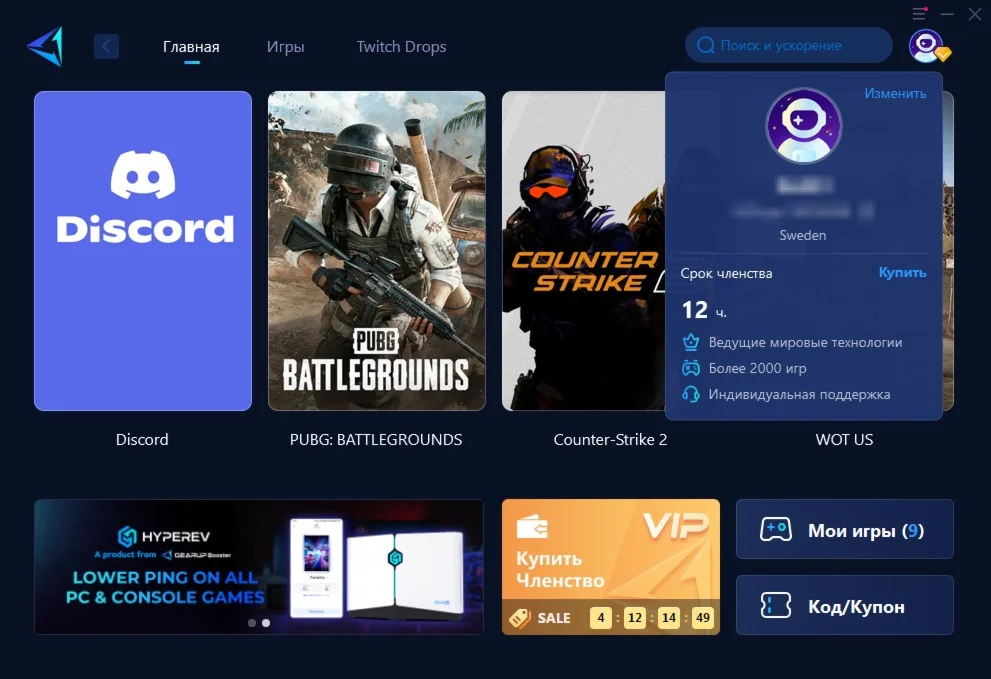Click the coupon ticket icon
This screenshot has width=991, height=679.
(x=775, y=606)
